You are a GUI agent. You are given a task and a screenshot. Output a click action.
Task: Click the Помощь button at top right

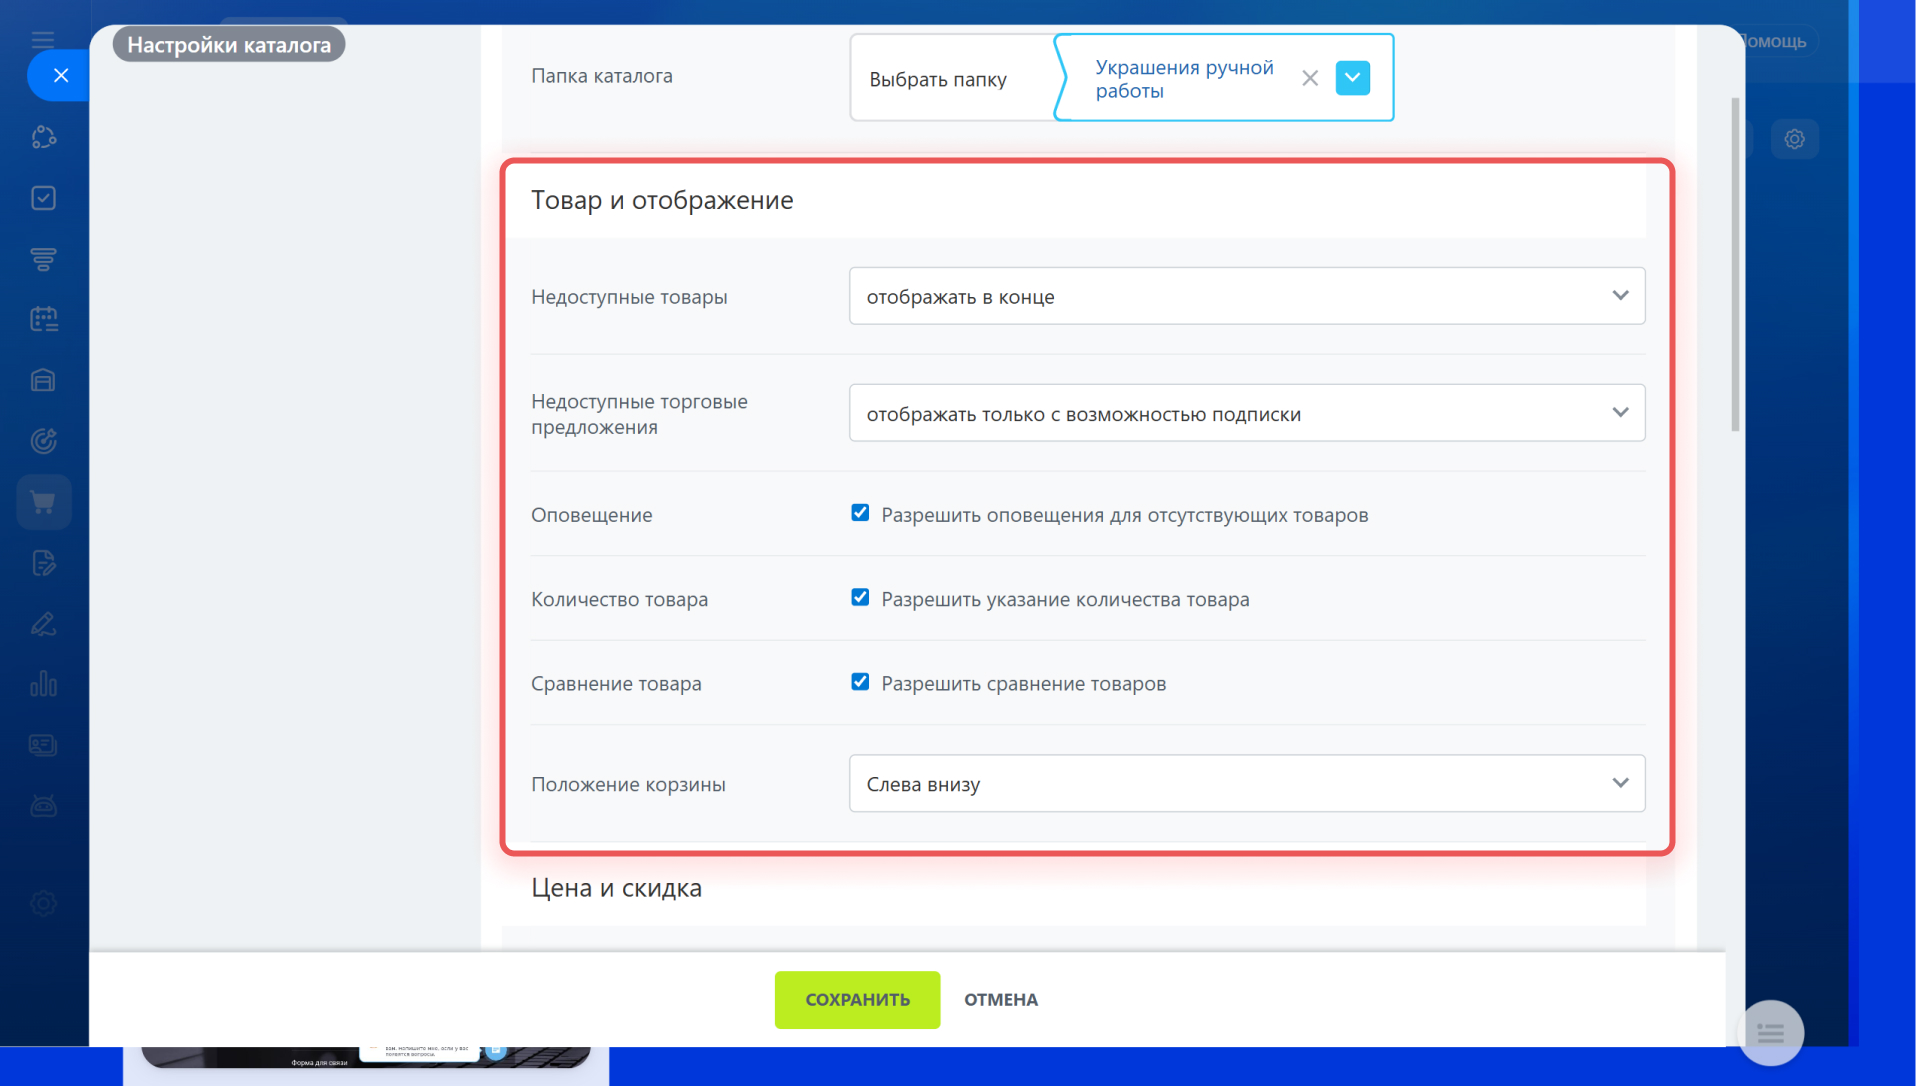(1773, 41)
